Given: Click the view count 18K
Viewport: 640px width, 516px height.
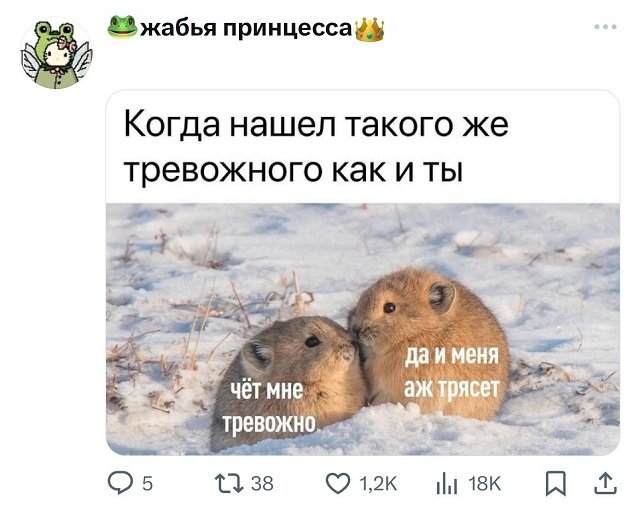Looking at the screenshot, I should 484,484.
